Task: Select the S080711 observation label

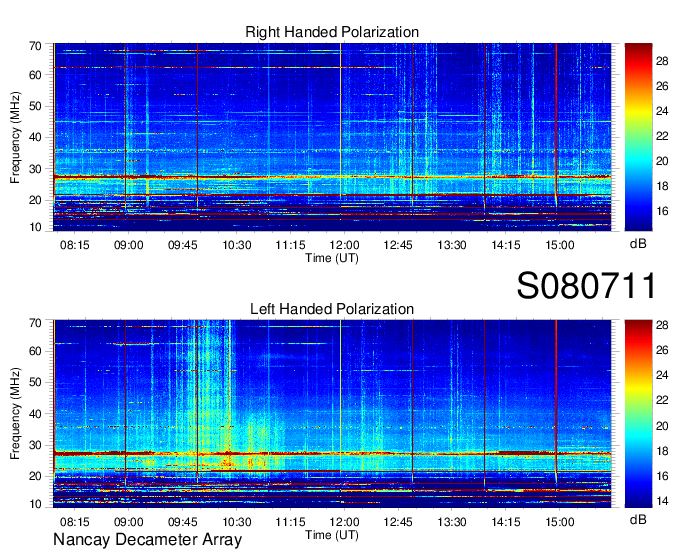Action: (x=586, y=285)
